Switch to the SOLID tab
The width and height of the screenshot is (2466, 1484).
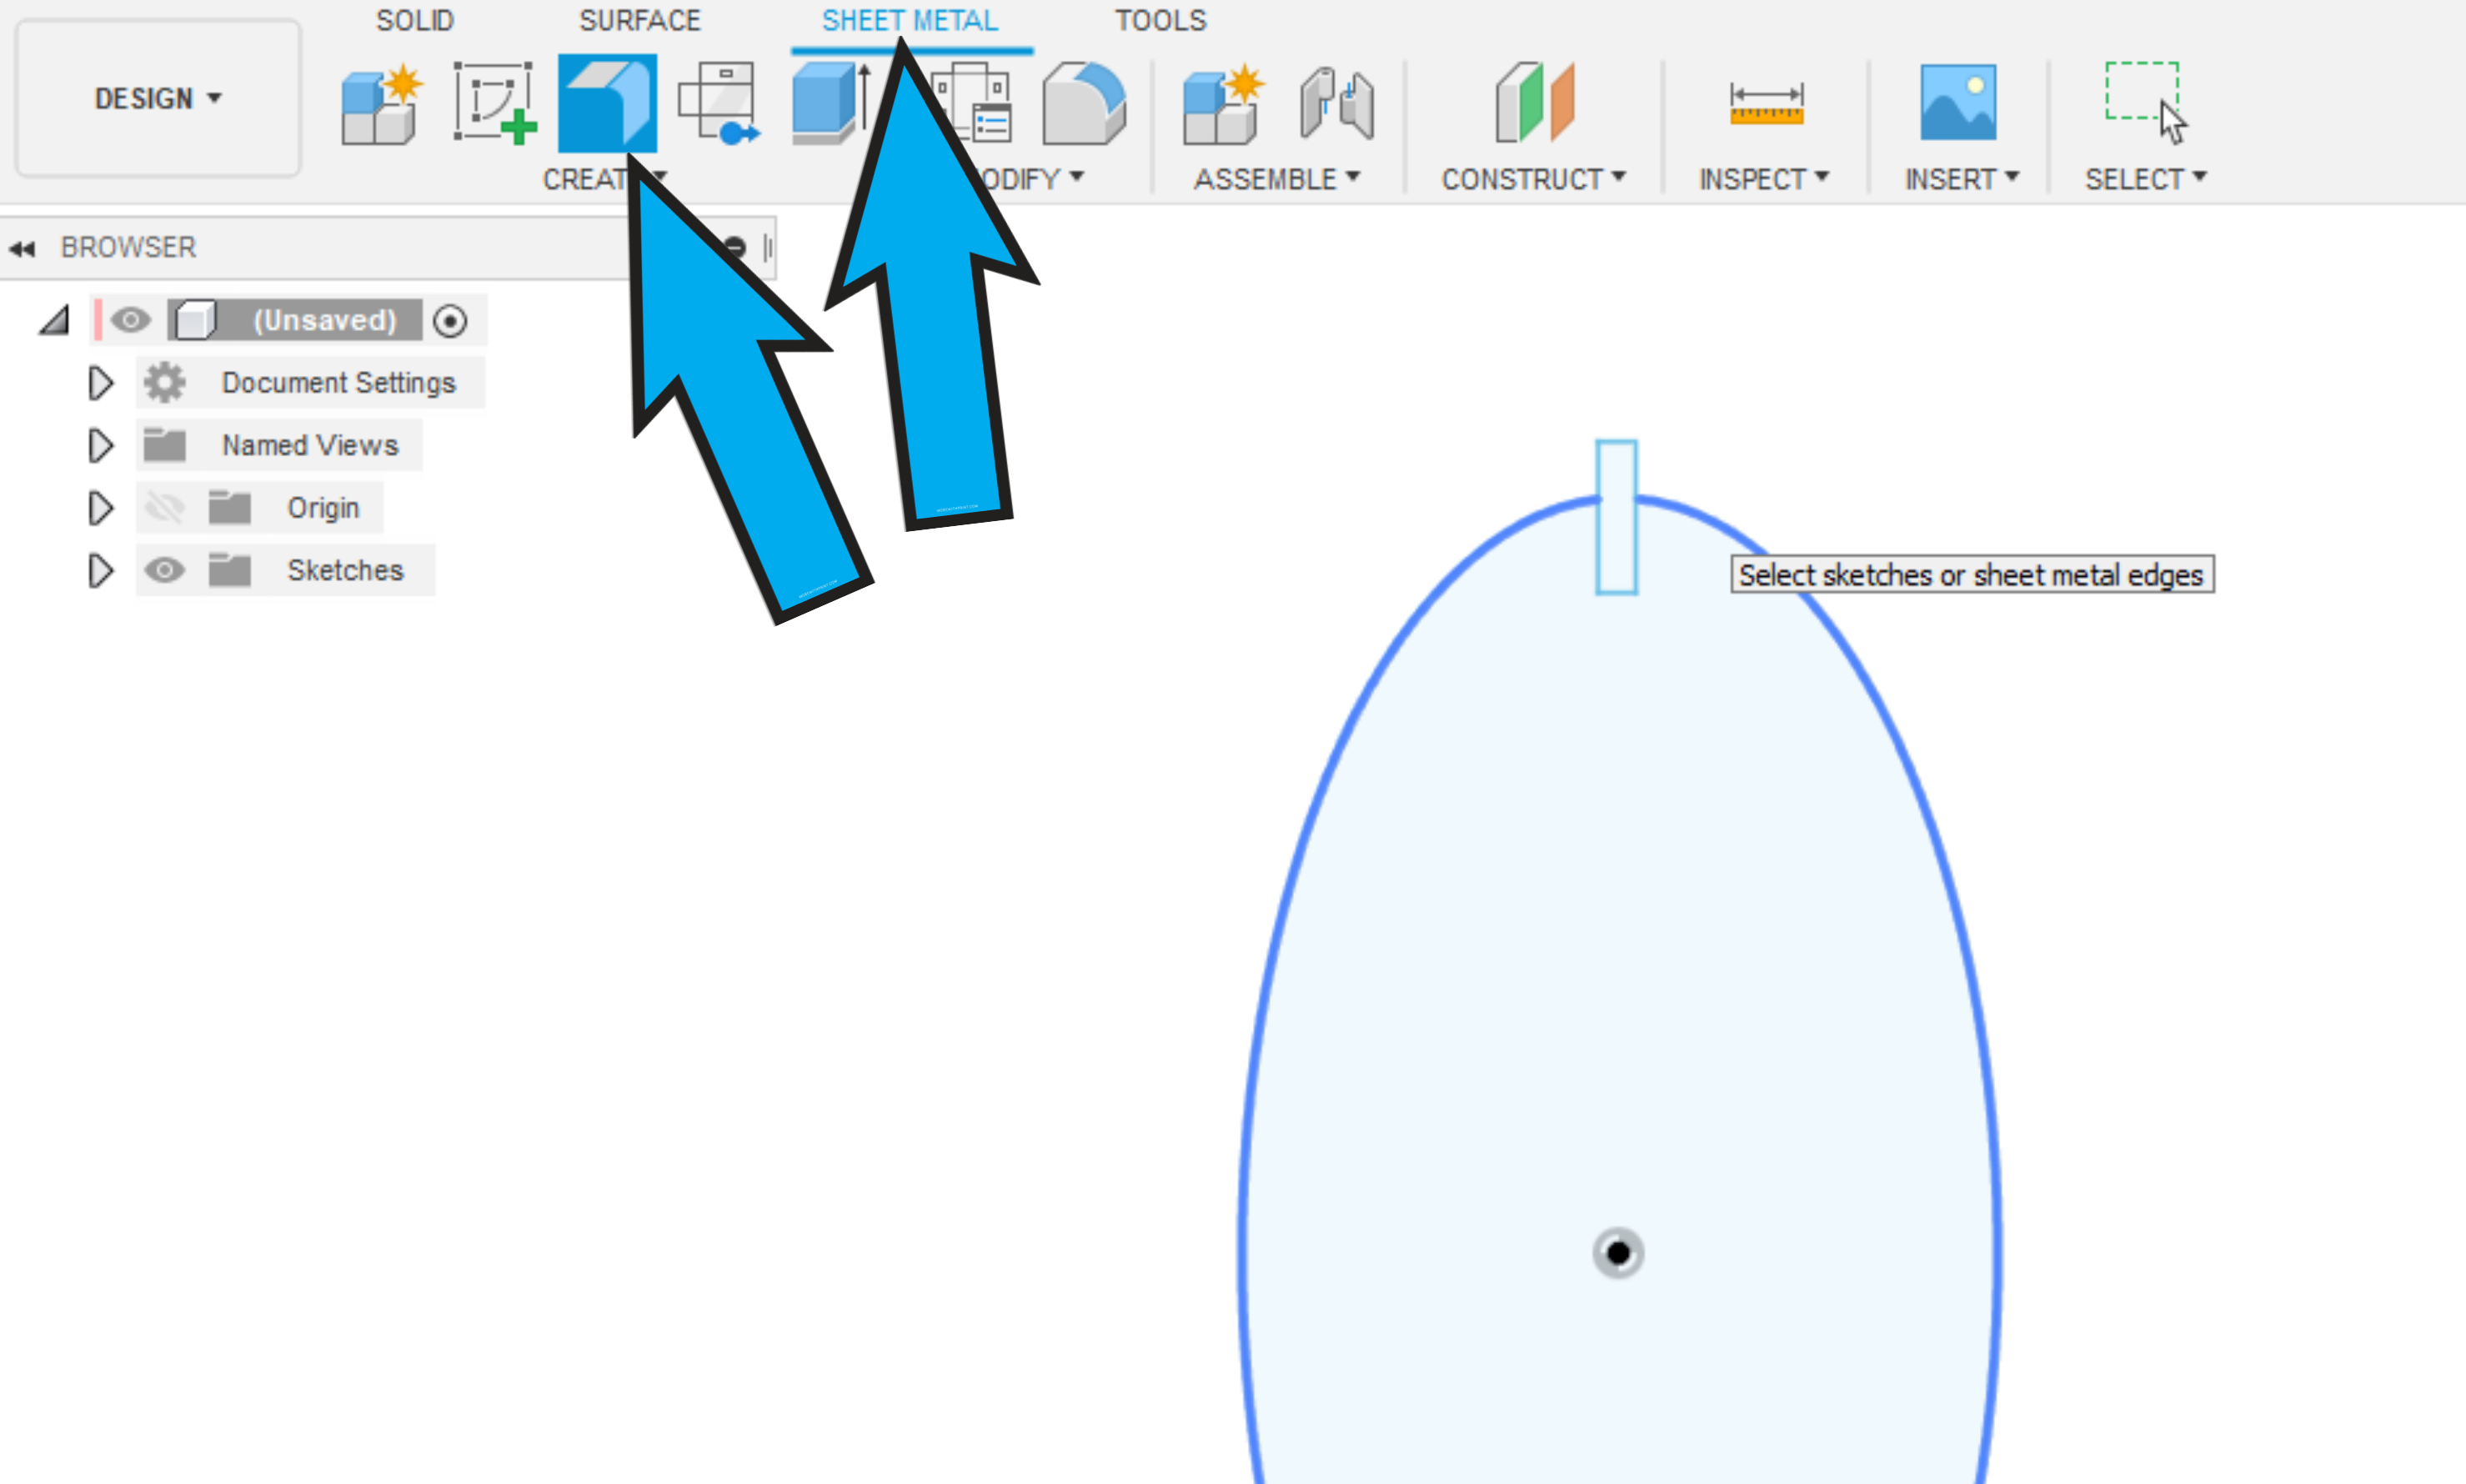(415, 20)
